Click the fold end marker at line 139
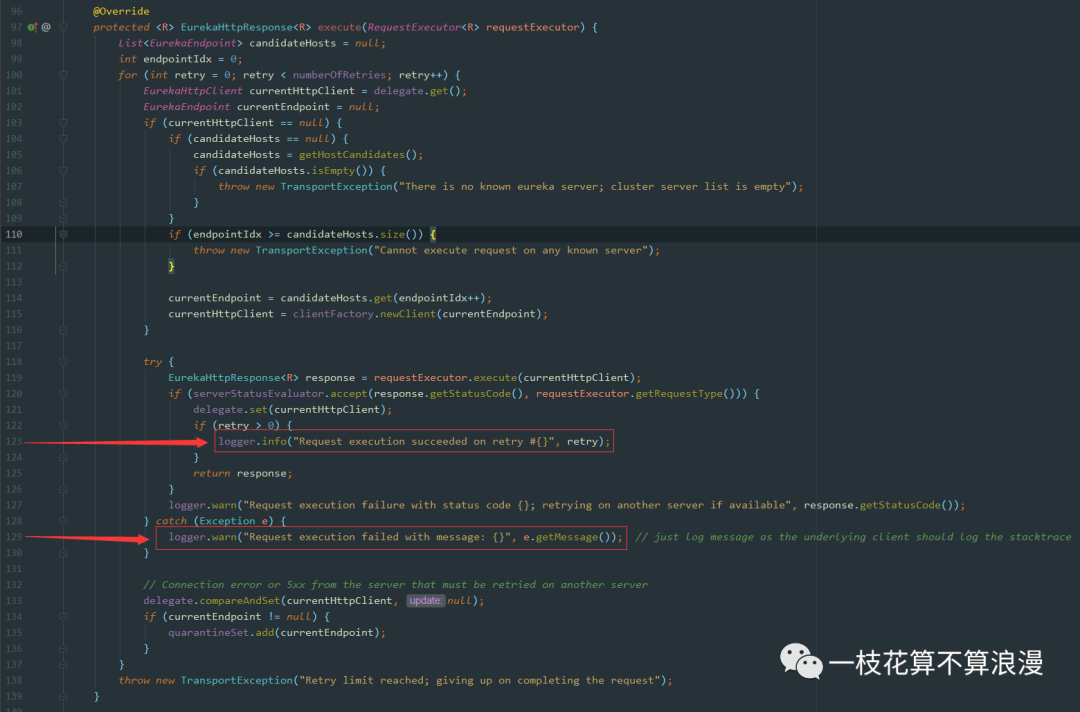The width and height of the screenshot is (1080, 712). pos(63,696)
